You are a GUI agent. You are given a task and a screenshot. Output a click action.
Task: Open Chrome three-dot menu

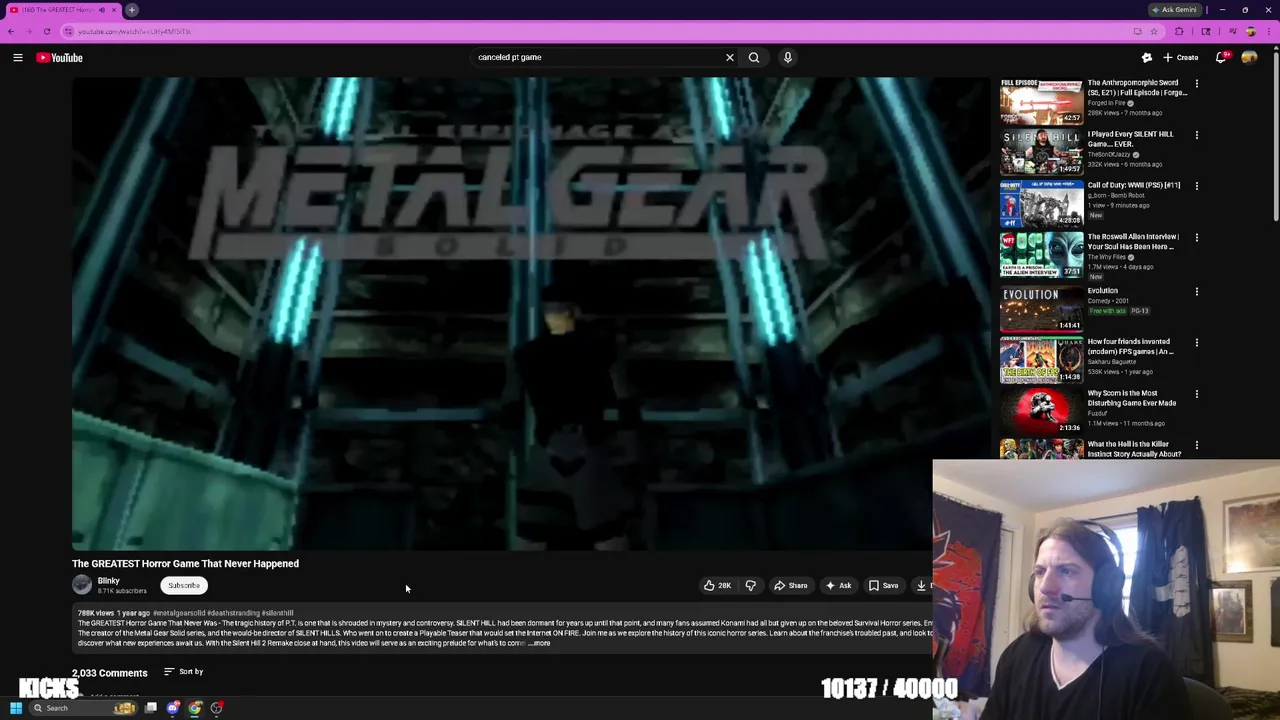point(1269,31)
